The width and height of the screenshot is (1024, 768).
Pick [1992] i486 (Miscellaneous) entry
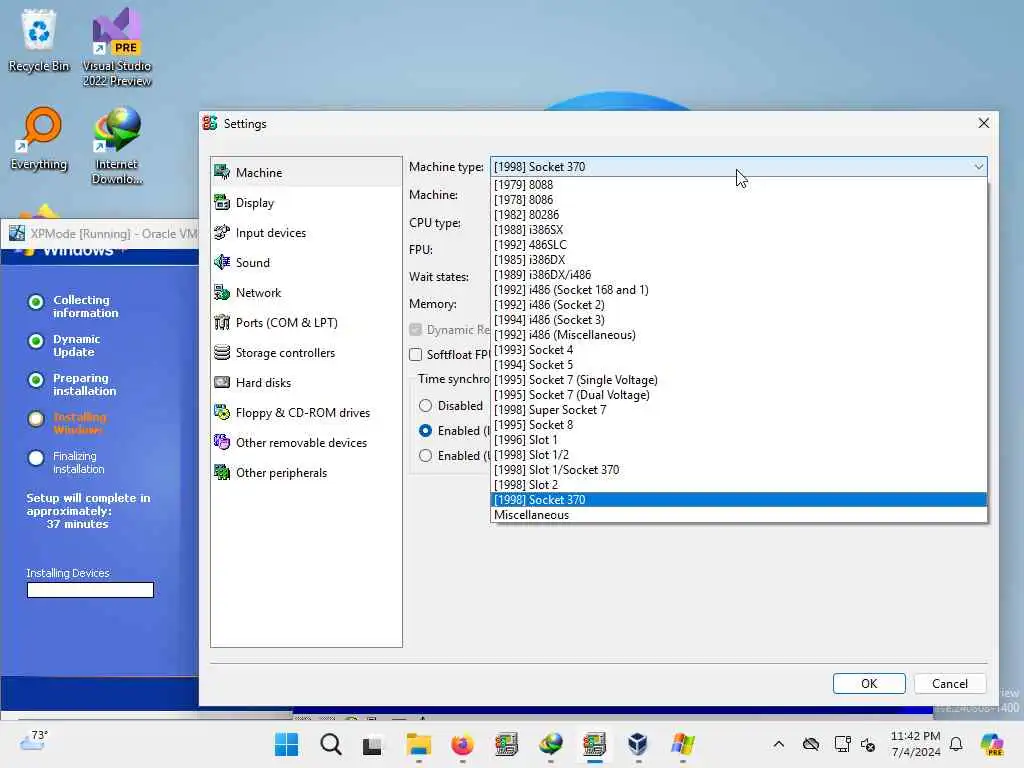(x=739, y=335)
